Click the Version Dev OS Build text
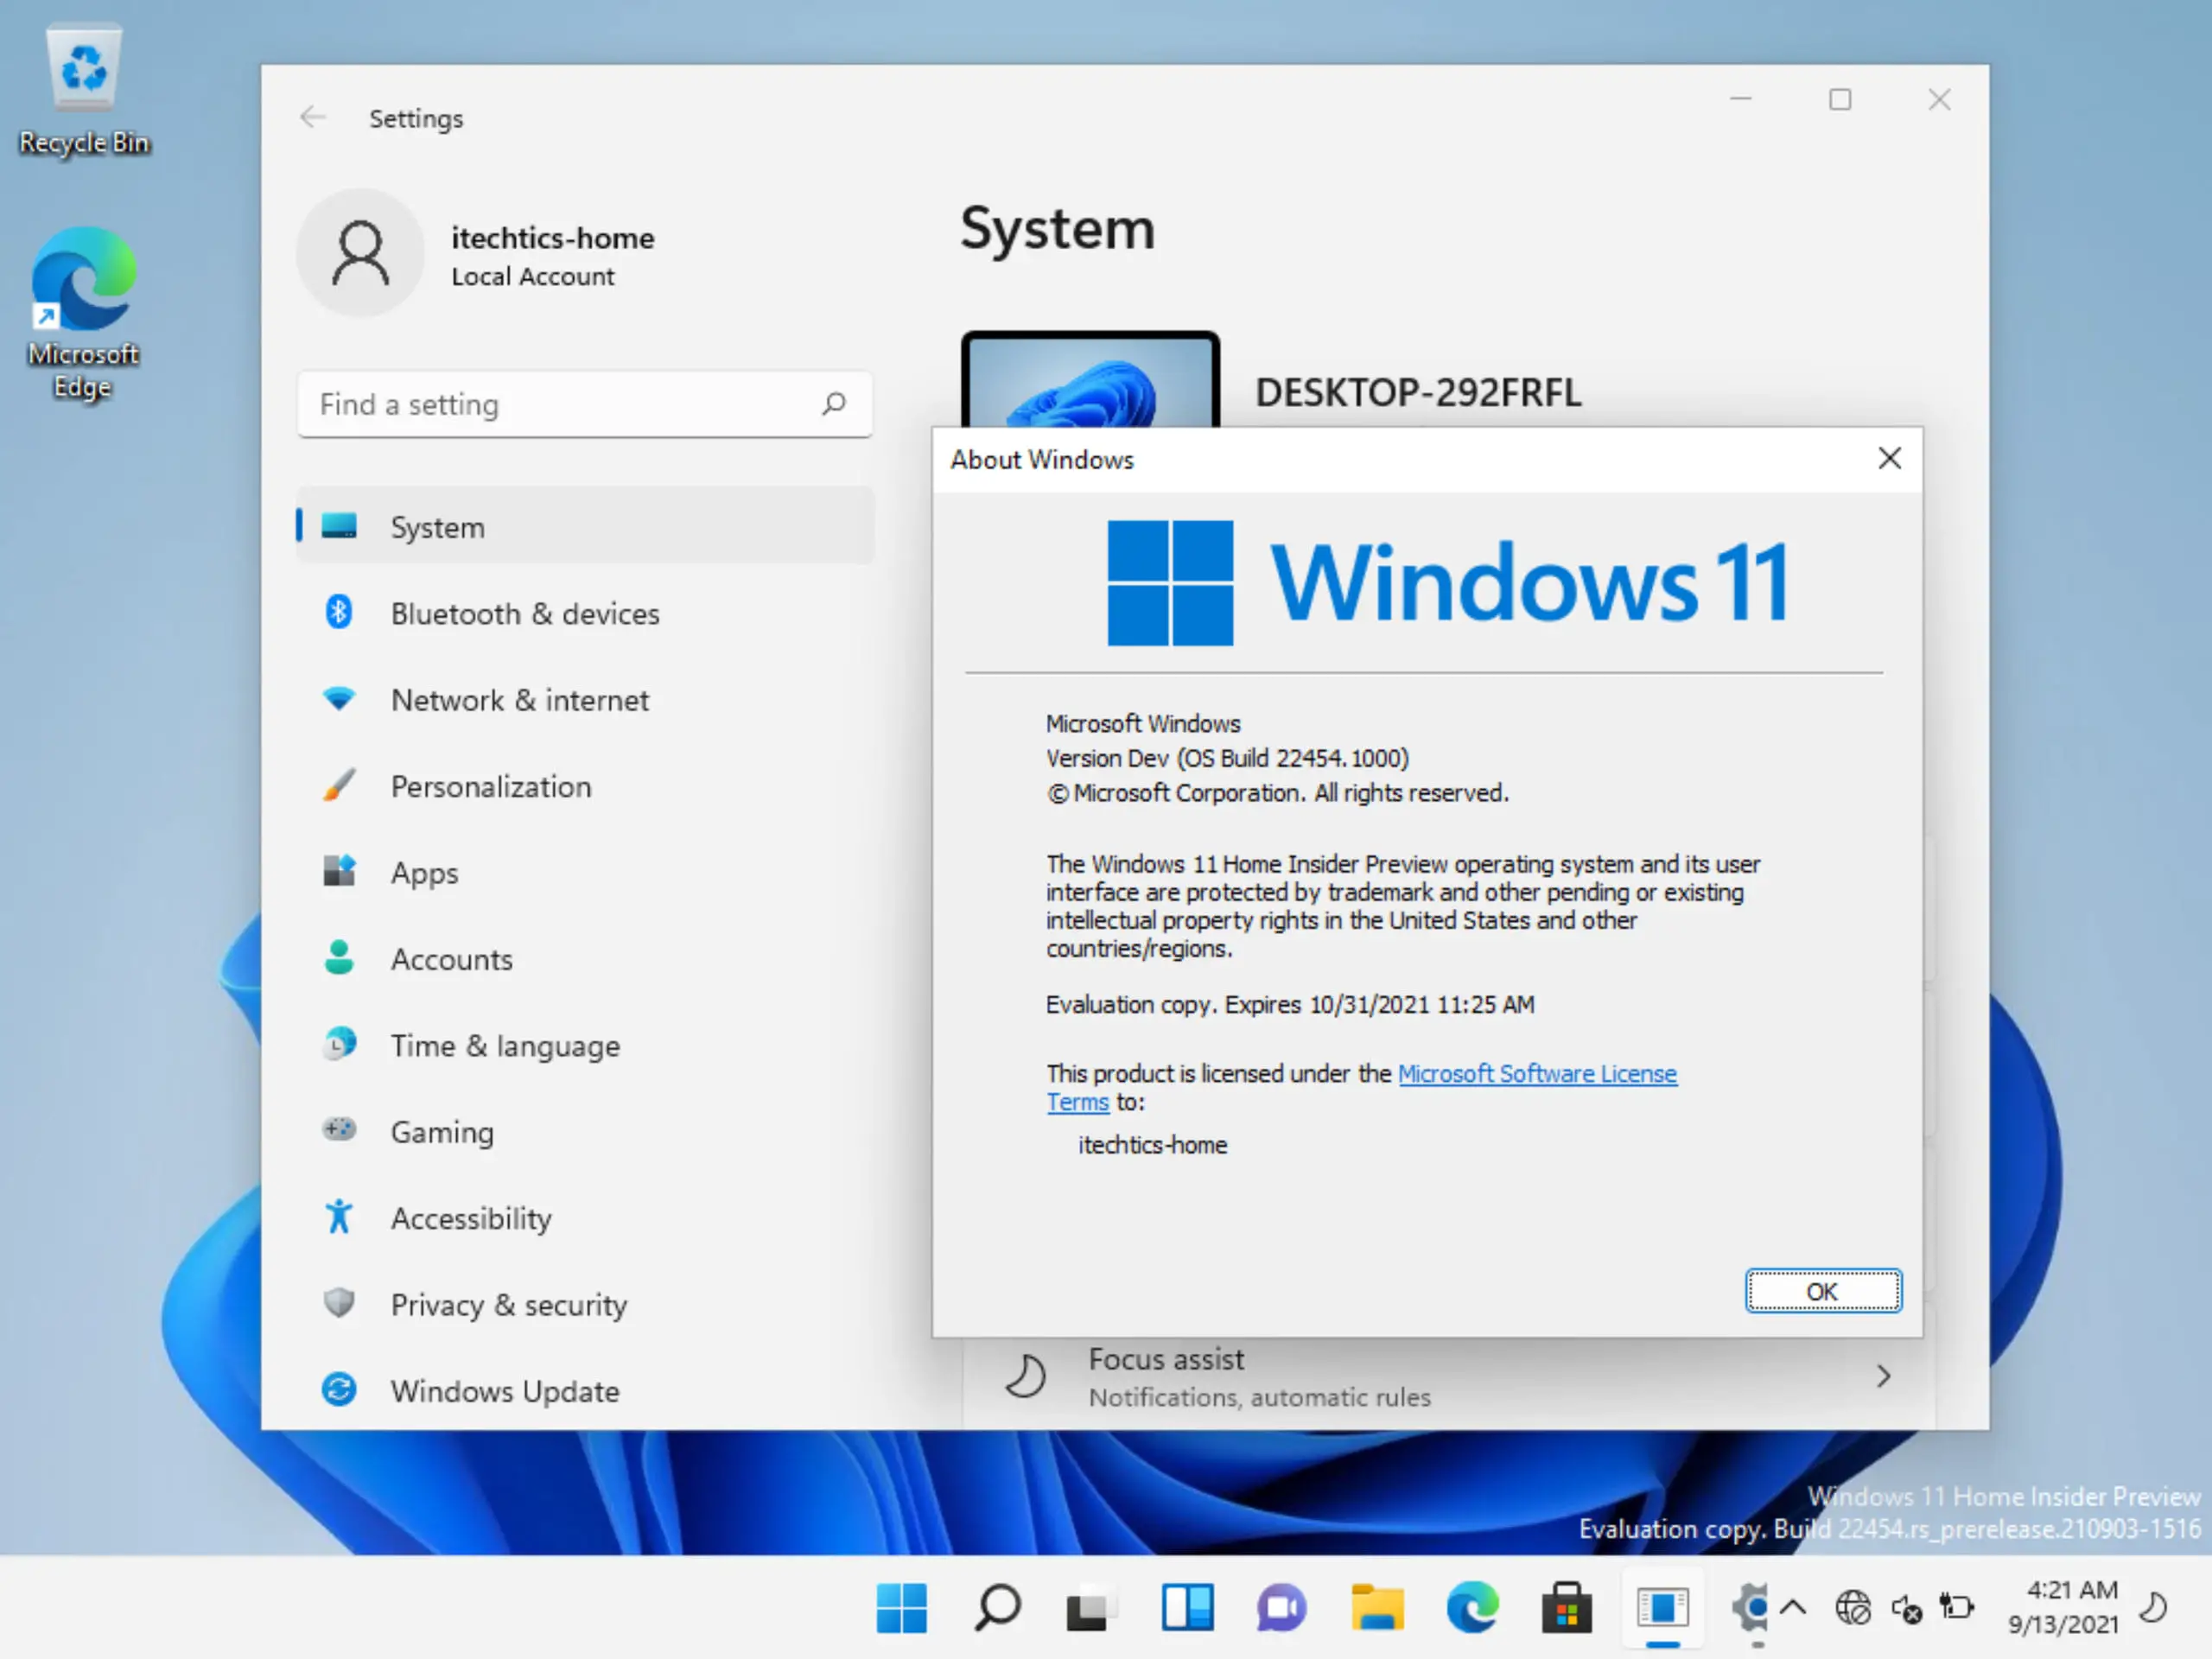The image size is (2212, 1659). pos(1227,758)
